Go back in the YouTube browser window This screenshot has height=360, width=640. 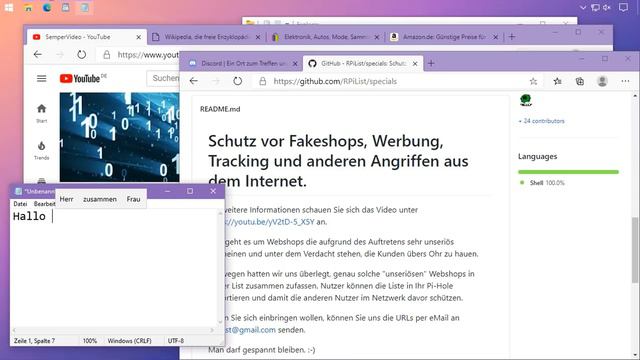click(x=38, y=54)
